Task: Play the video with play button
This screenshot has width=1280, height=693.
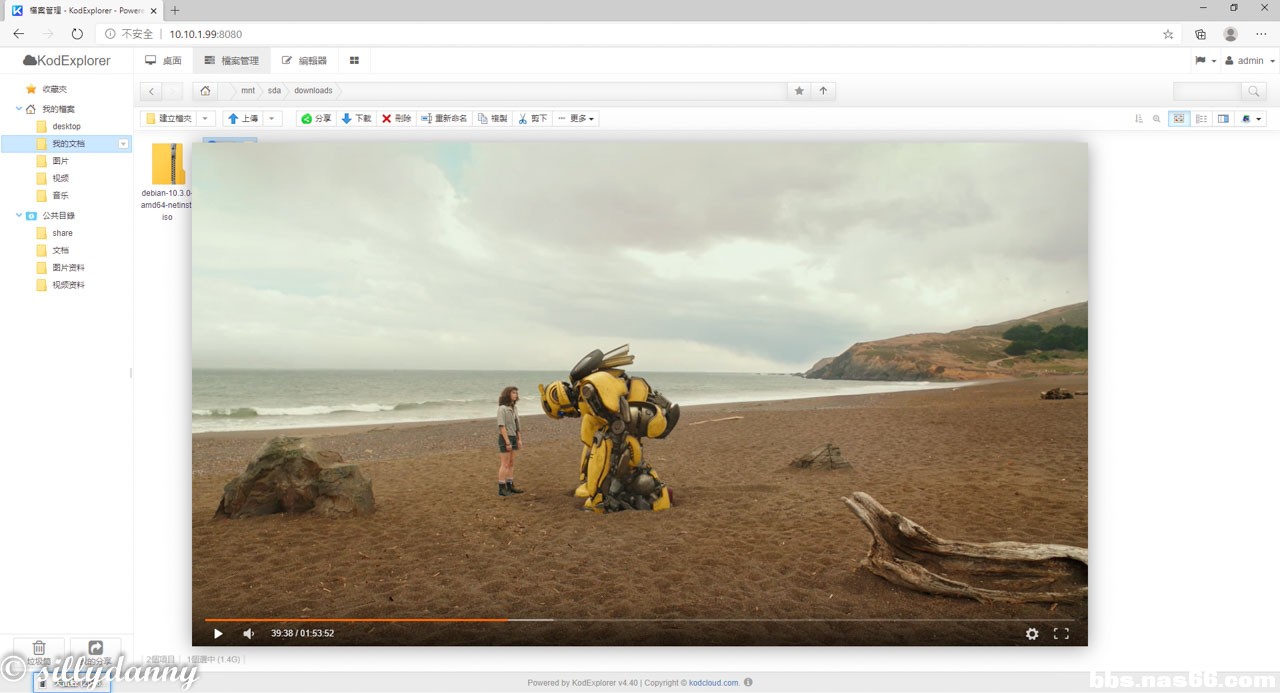Action: (218, 633)
